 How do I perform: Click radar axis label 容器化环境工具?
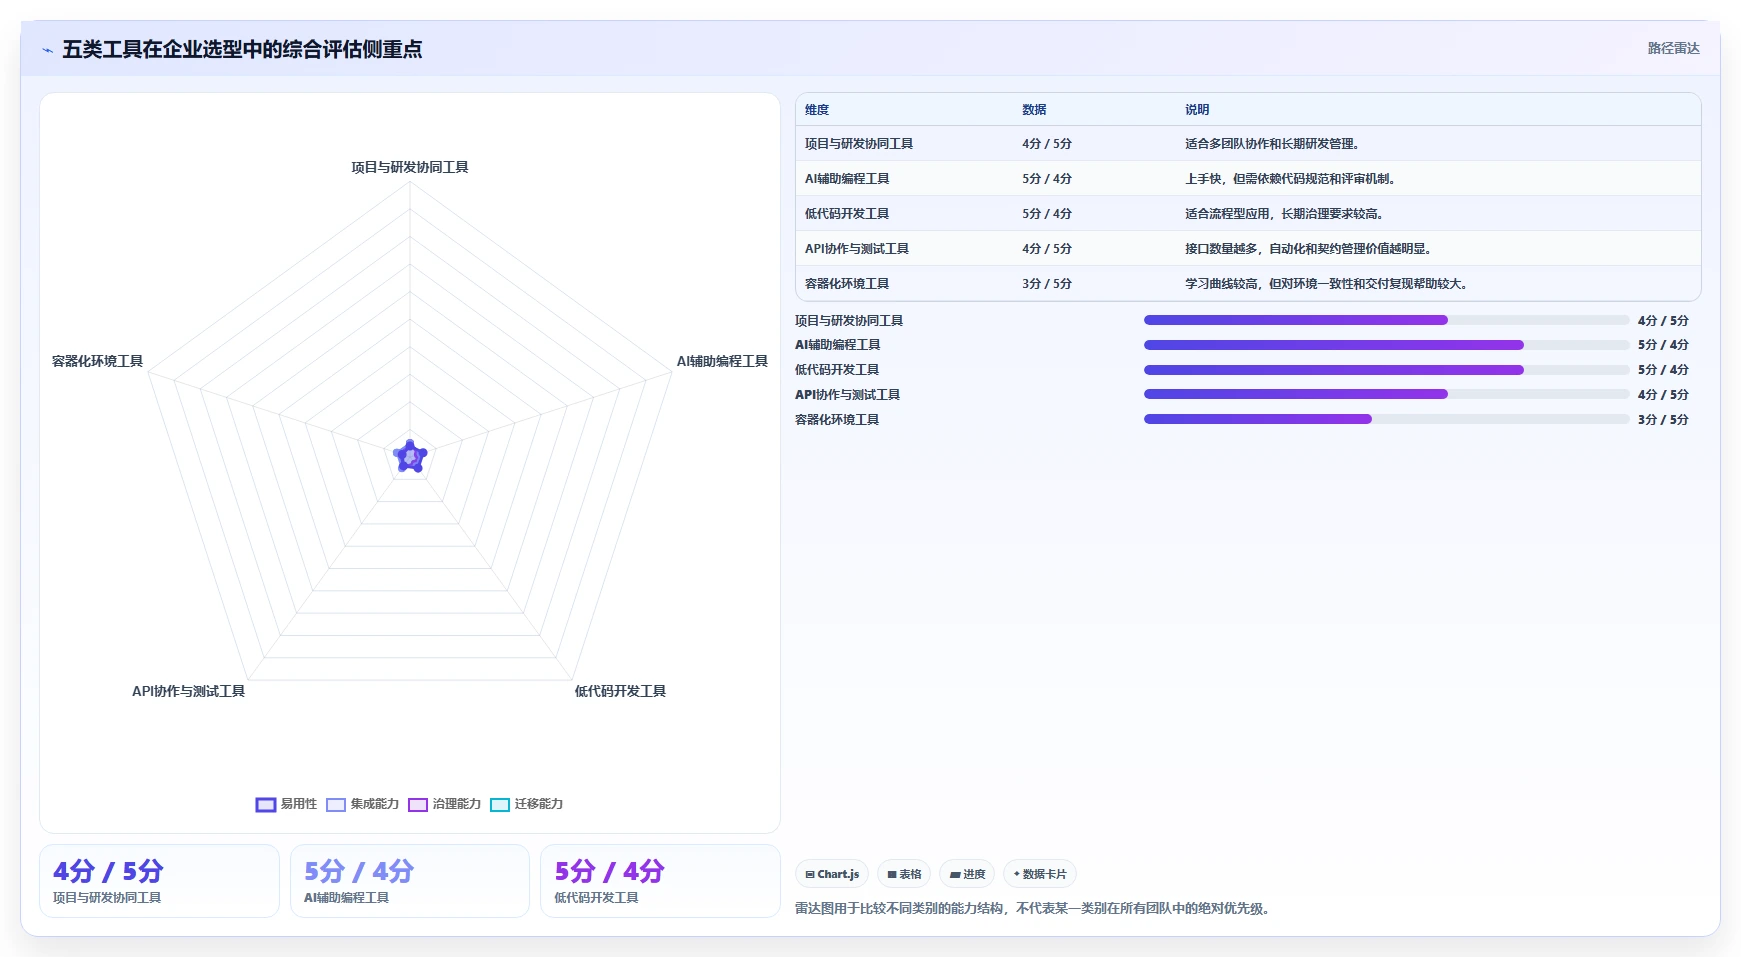coord(97,361)
